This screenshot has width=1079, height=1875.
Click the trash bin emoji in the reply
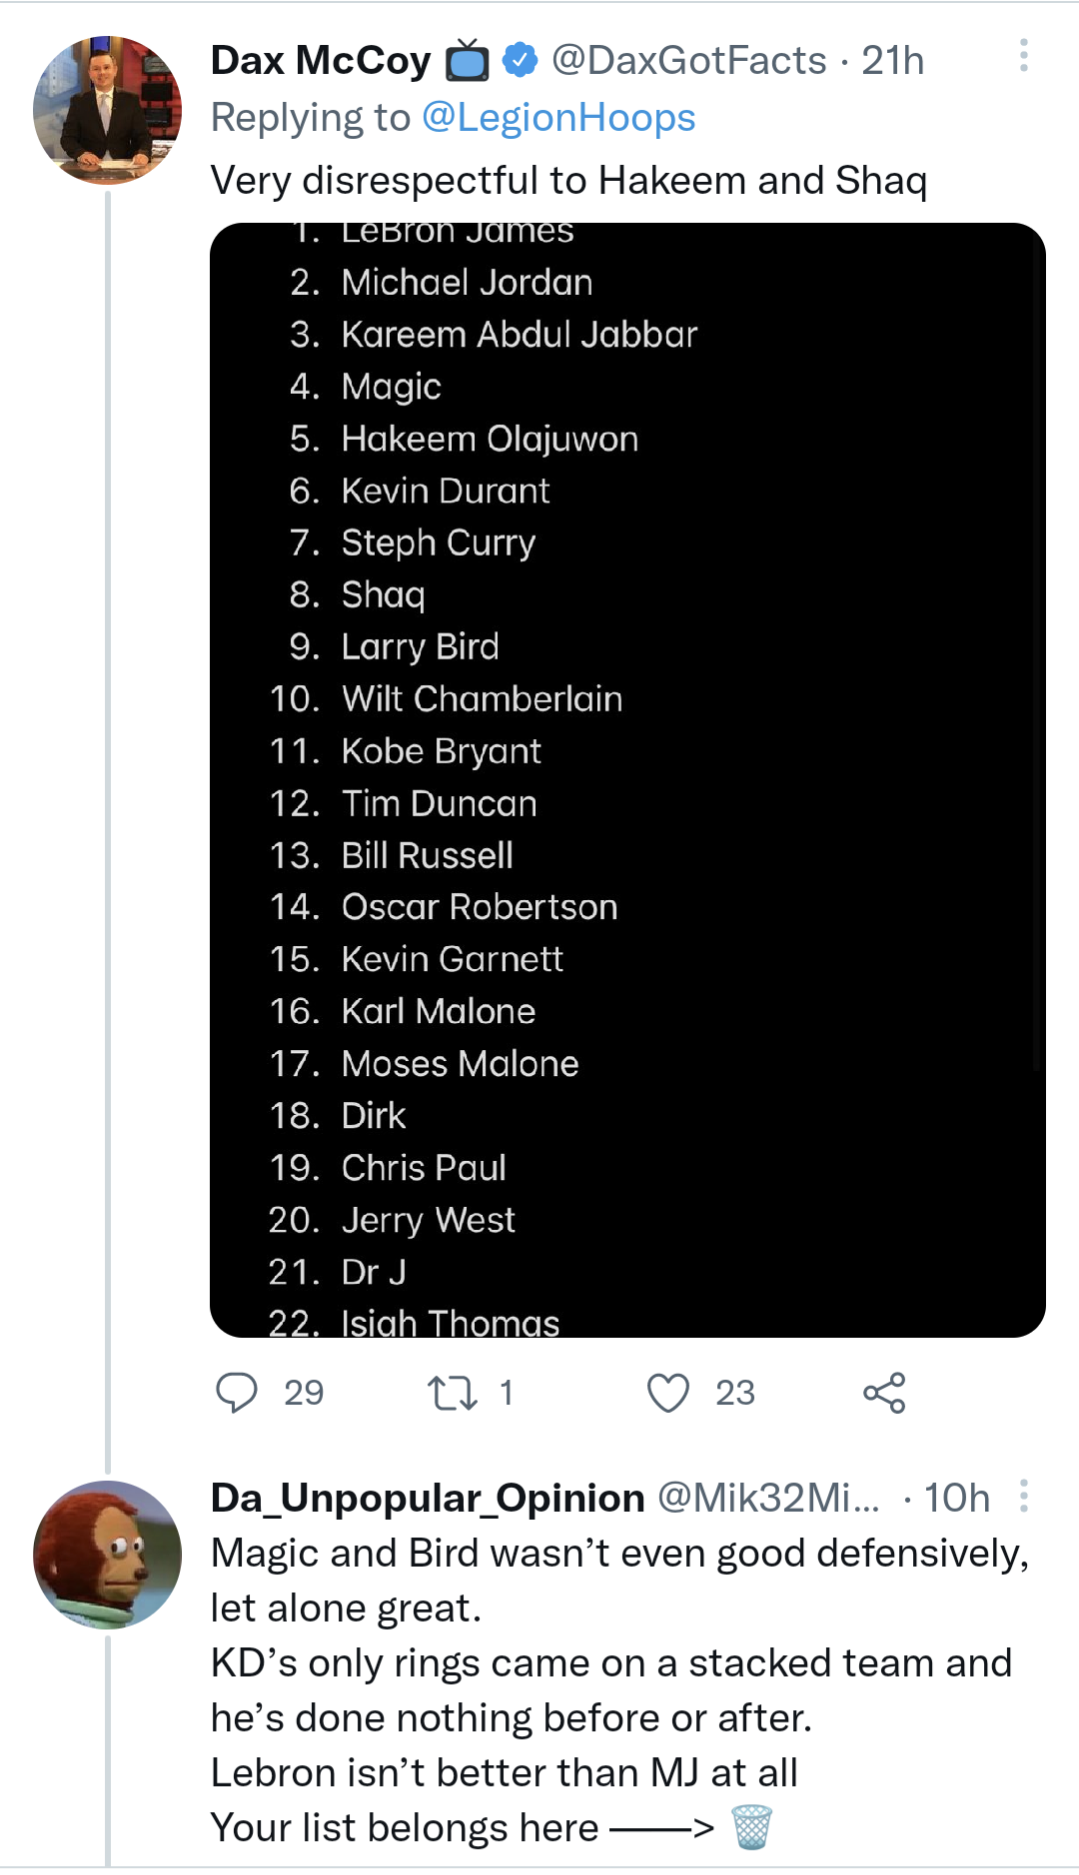[x=750, y=1827]
